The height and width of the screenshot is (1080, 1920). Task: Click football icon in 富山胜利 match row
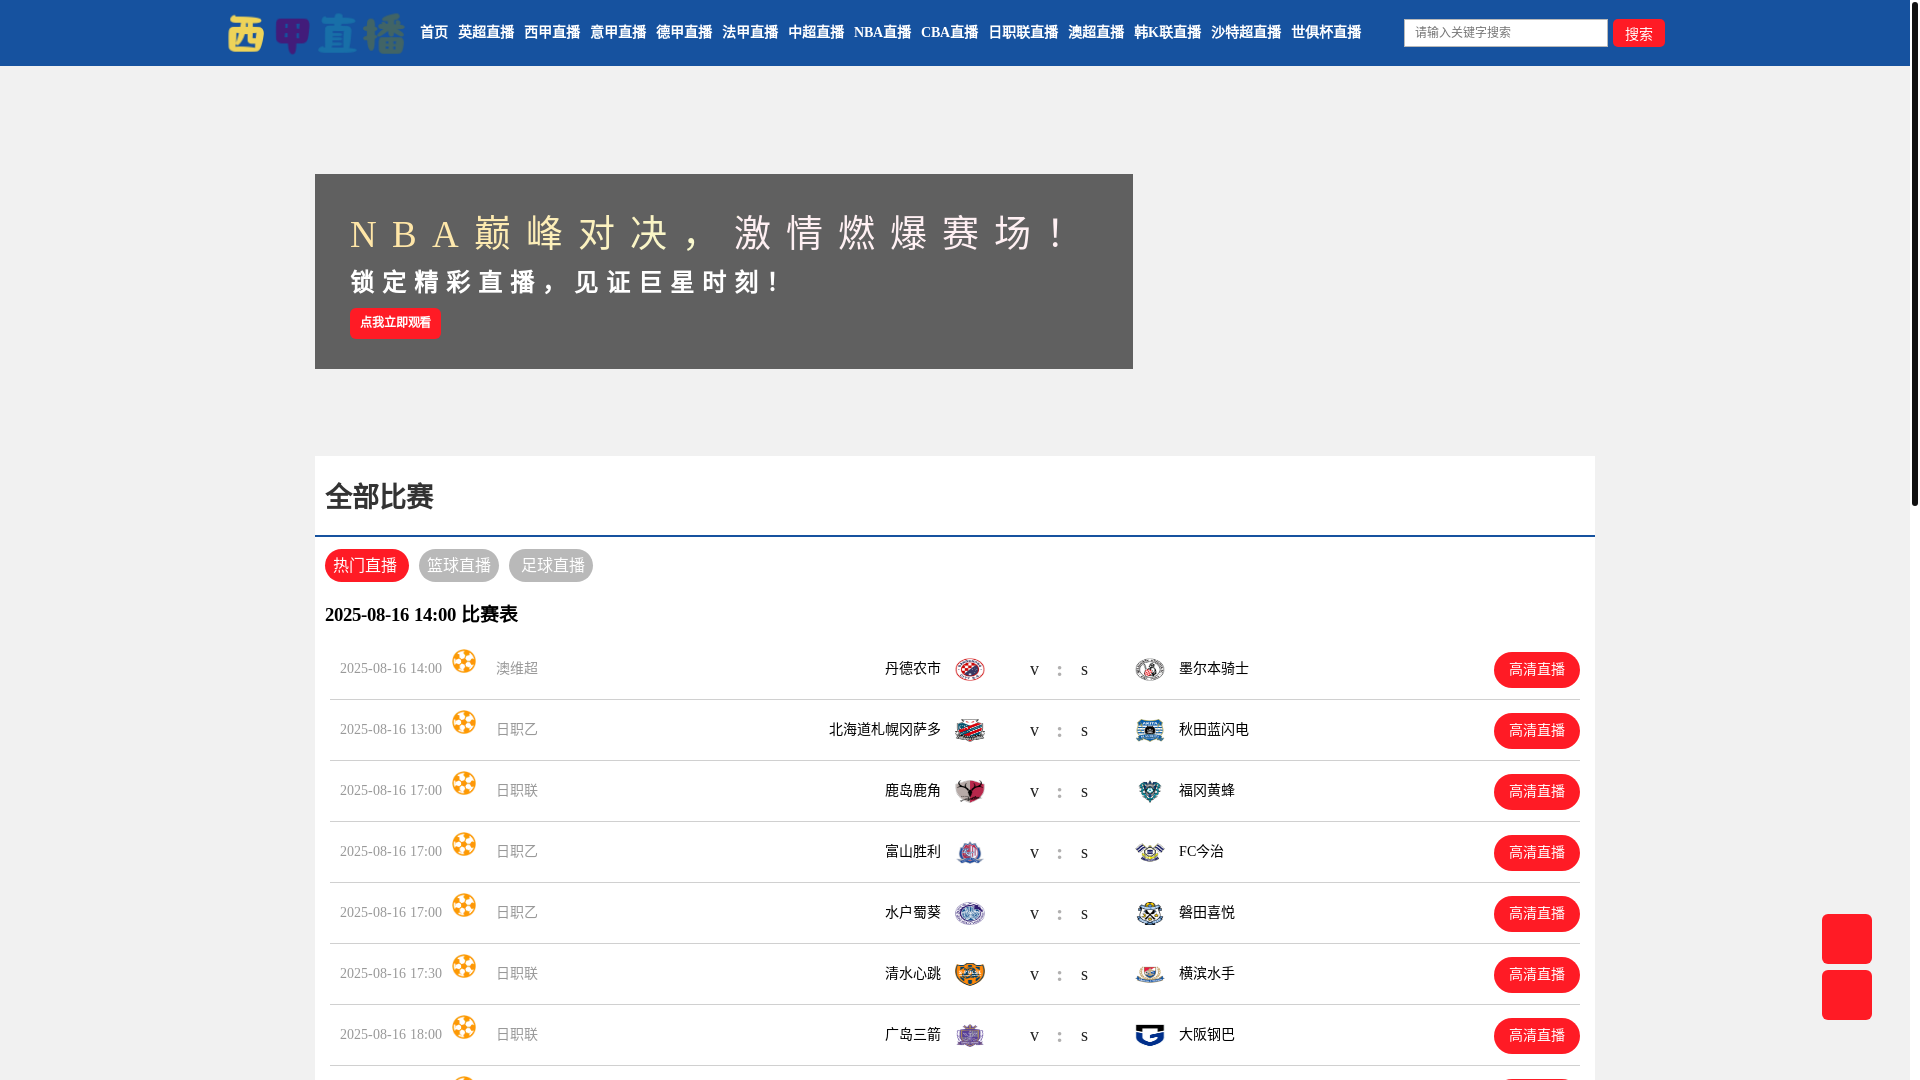464,844
